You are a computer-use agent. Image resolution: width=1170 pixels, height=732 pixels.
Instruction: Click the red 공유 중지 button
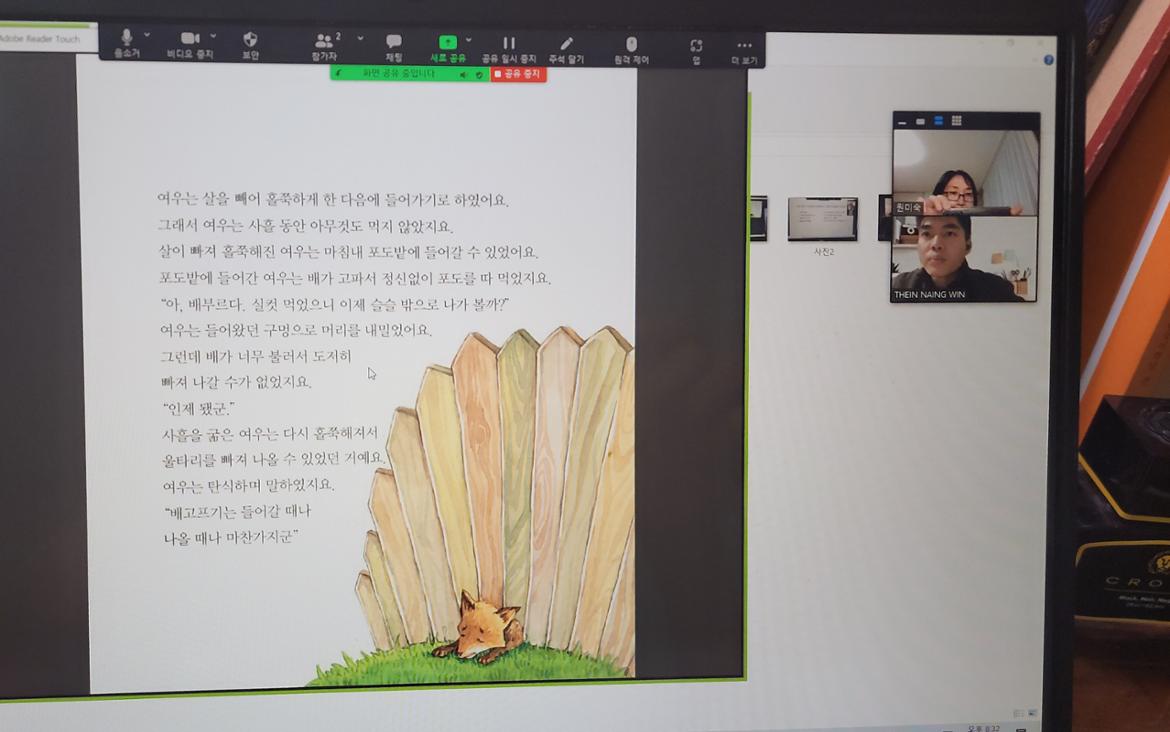point(518,74)
